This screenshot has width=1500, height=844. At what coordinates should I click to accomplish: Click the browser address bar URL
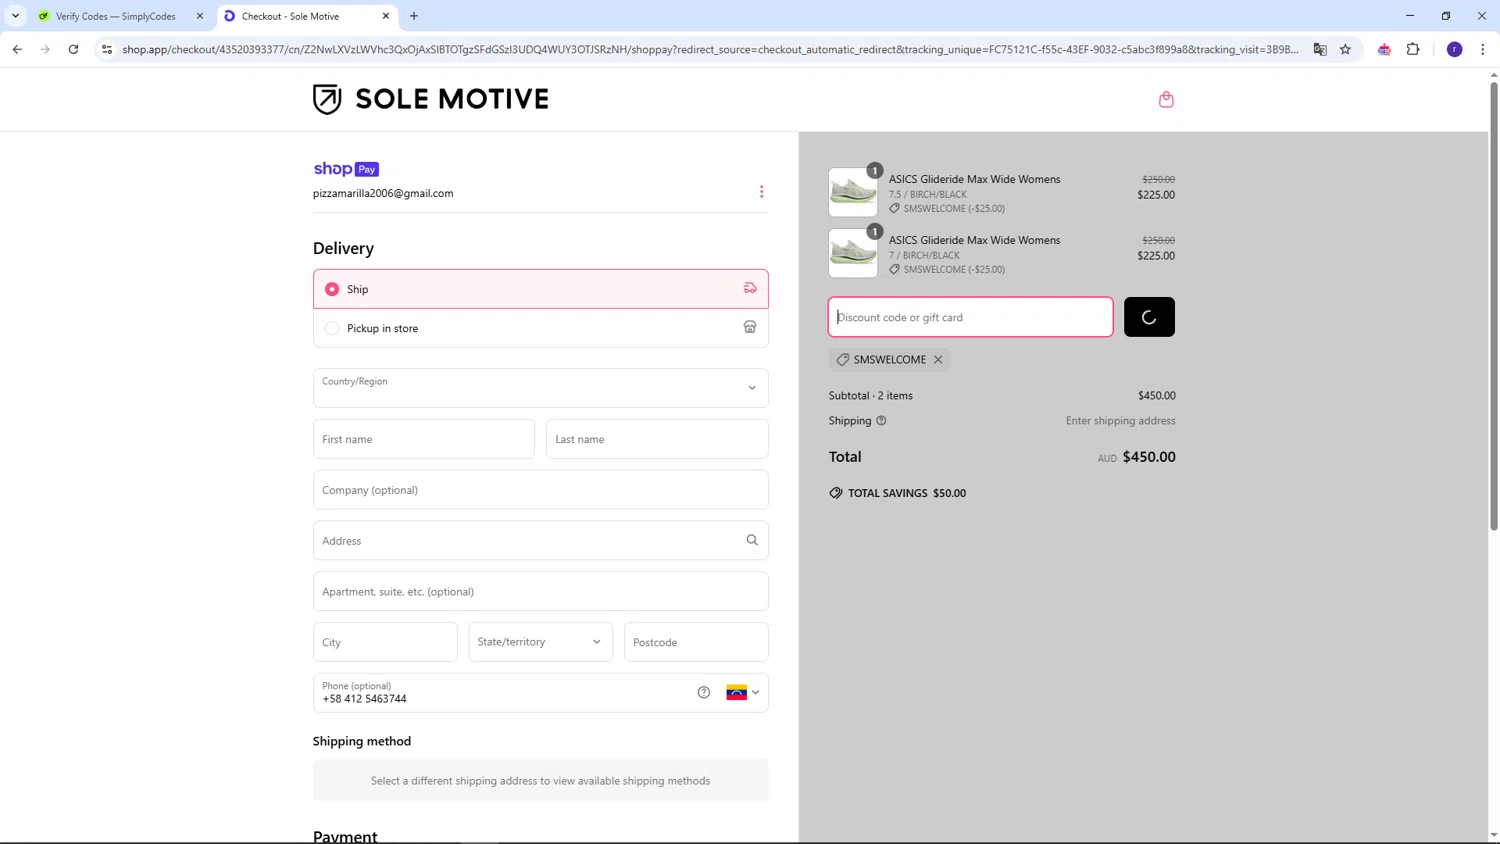[710, 49]
